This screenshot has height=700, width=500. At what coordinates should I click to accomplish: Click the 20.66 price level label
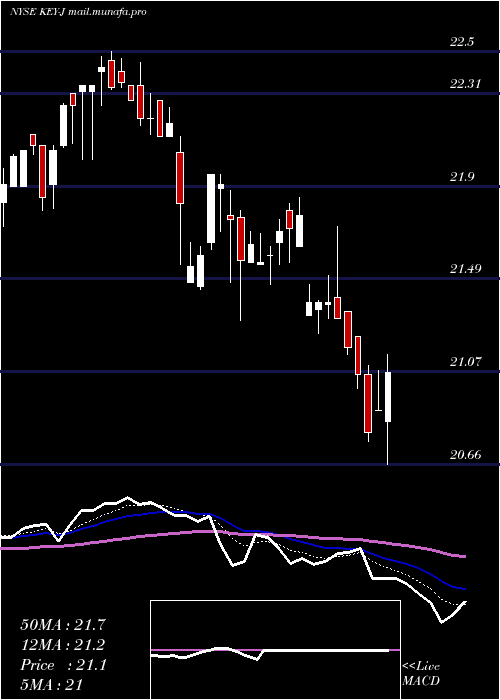(466, 455)
